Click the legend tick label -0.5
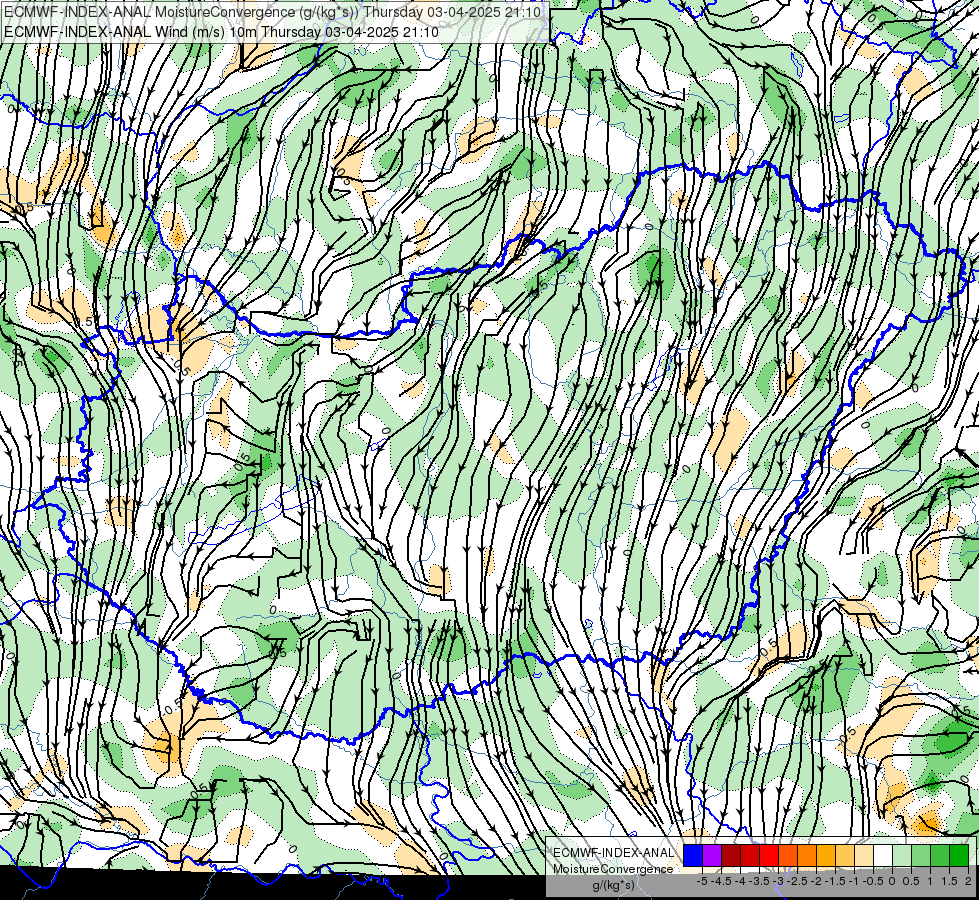This screenshot has height=900, width=979. [x=873, y=881]
